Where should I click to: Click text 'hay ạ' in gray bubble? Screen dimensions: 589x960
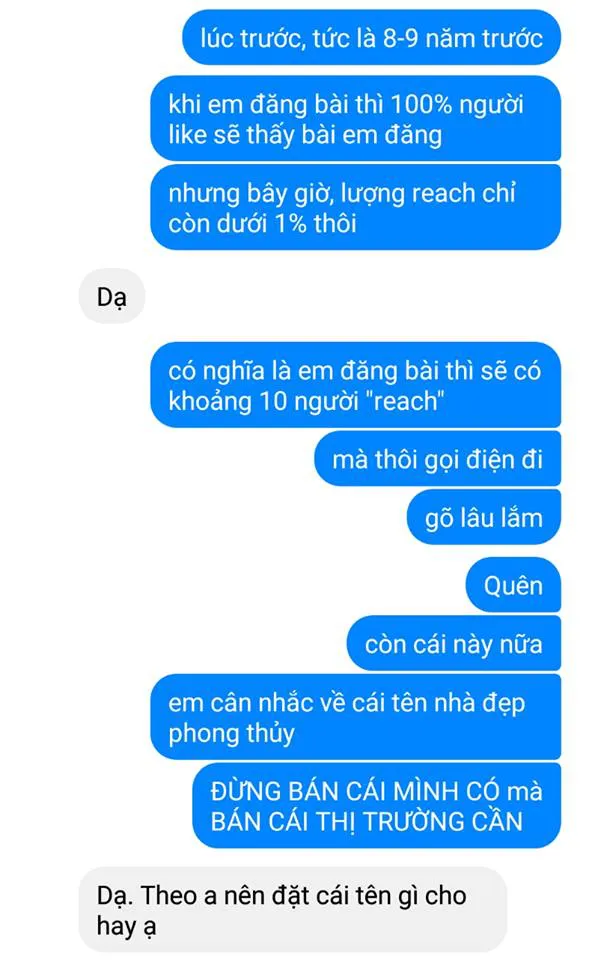126,926
